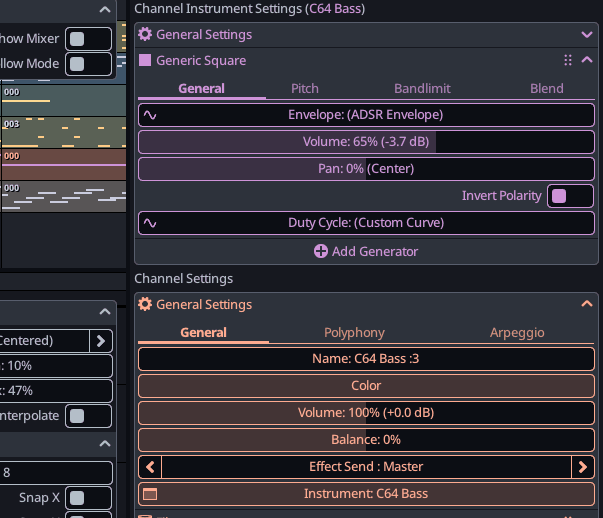The image size is (603, 518).
Task: Enable the Snap X toggle
Action: click(x=89, y=498)
